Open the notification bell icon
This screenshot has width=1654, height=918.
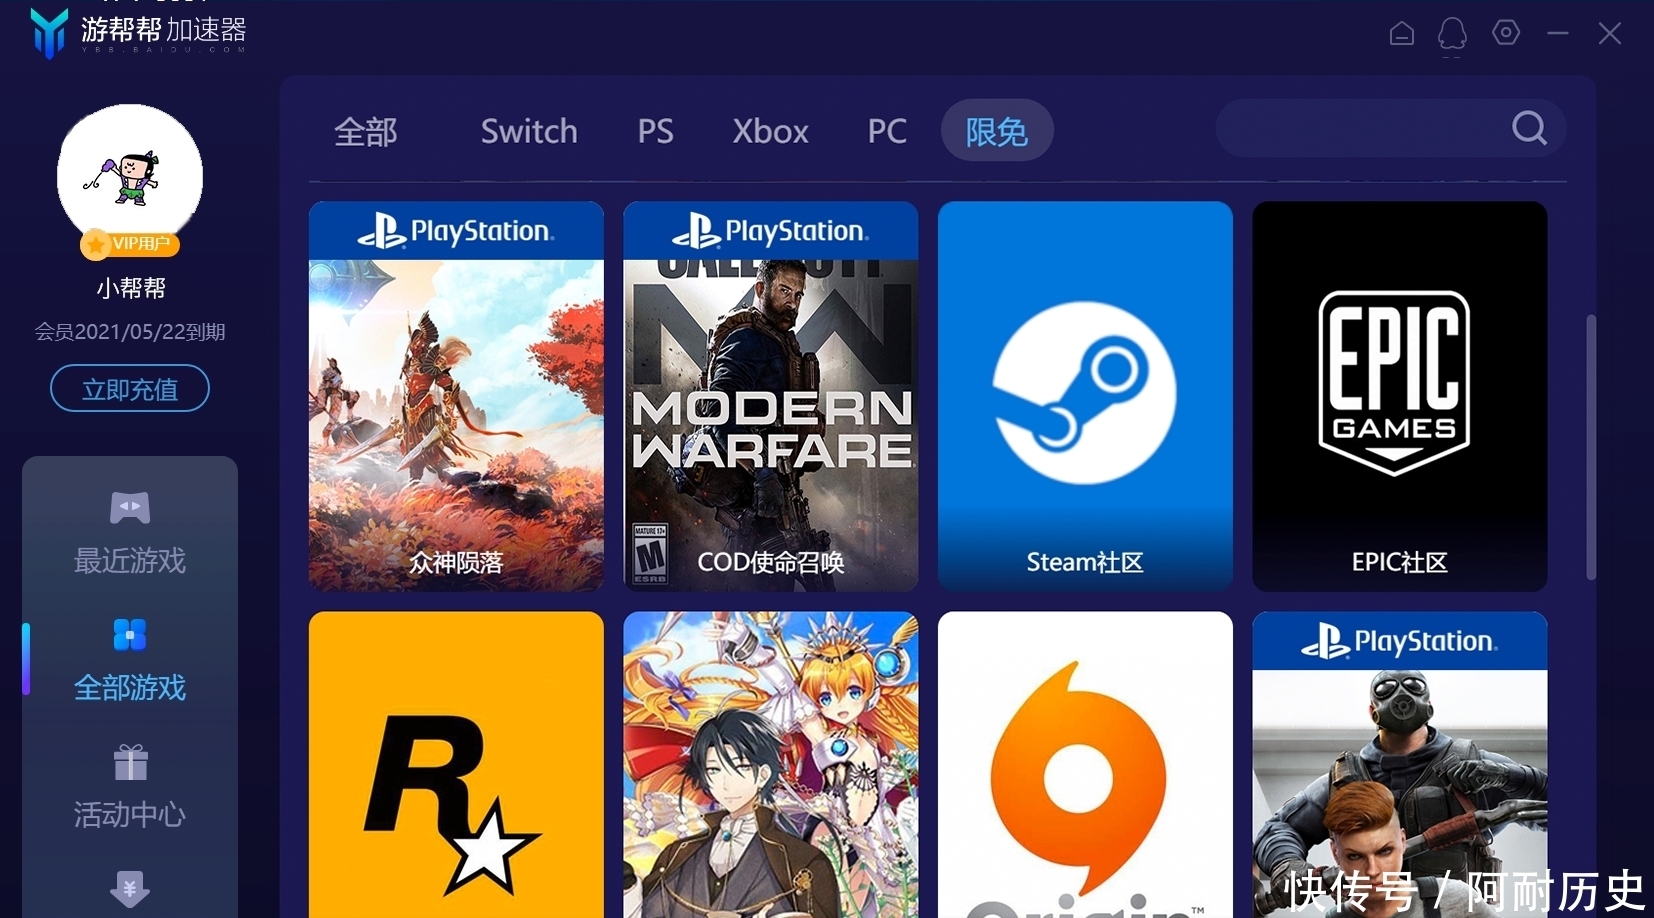point(1452,34)
